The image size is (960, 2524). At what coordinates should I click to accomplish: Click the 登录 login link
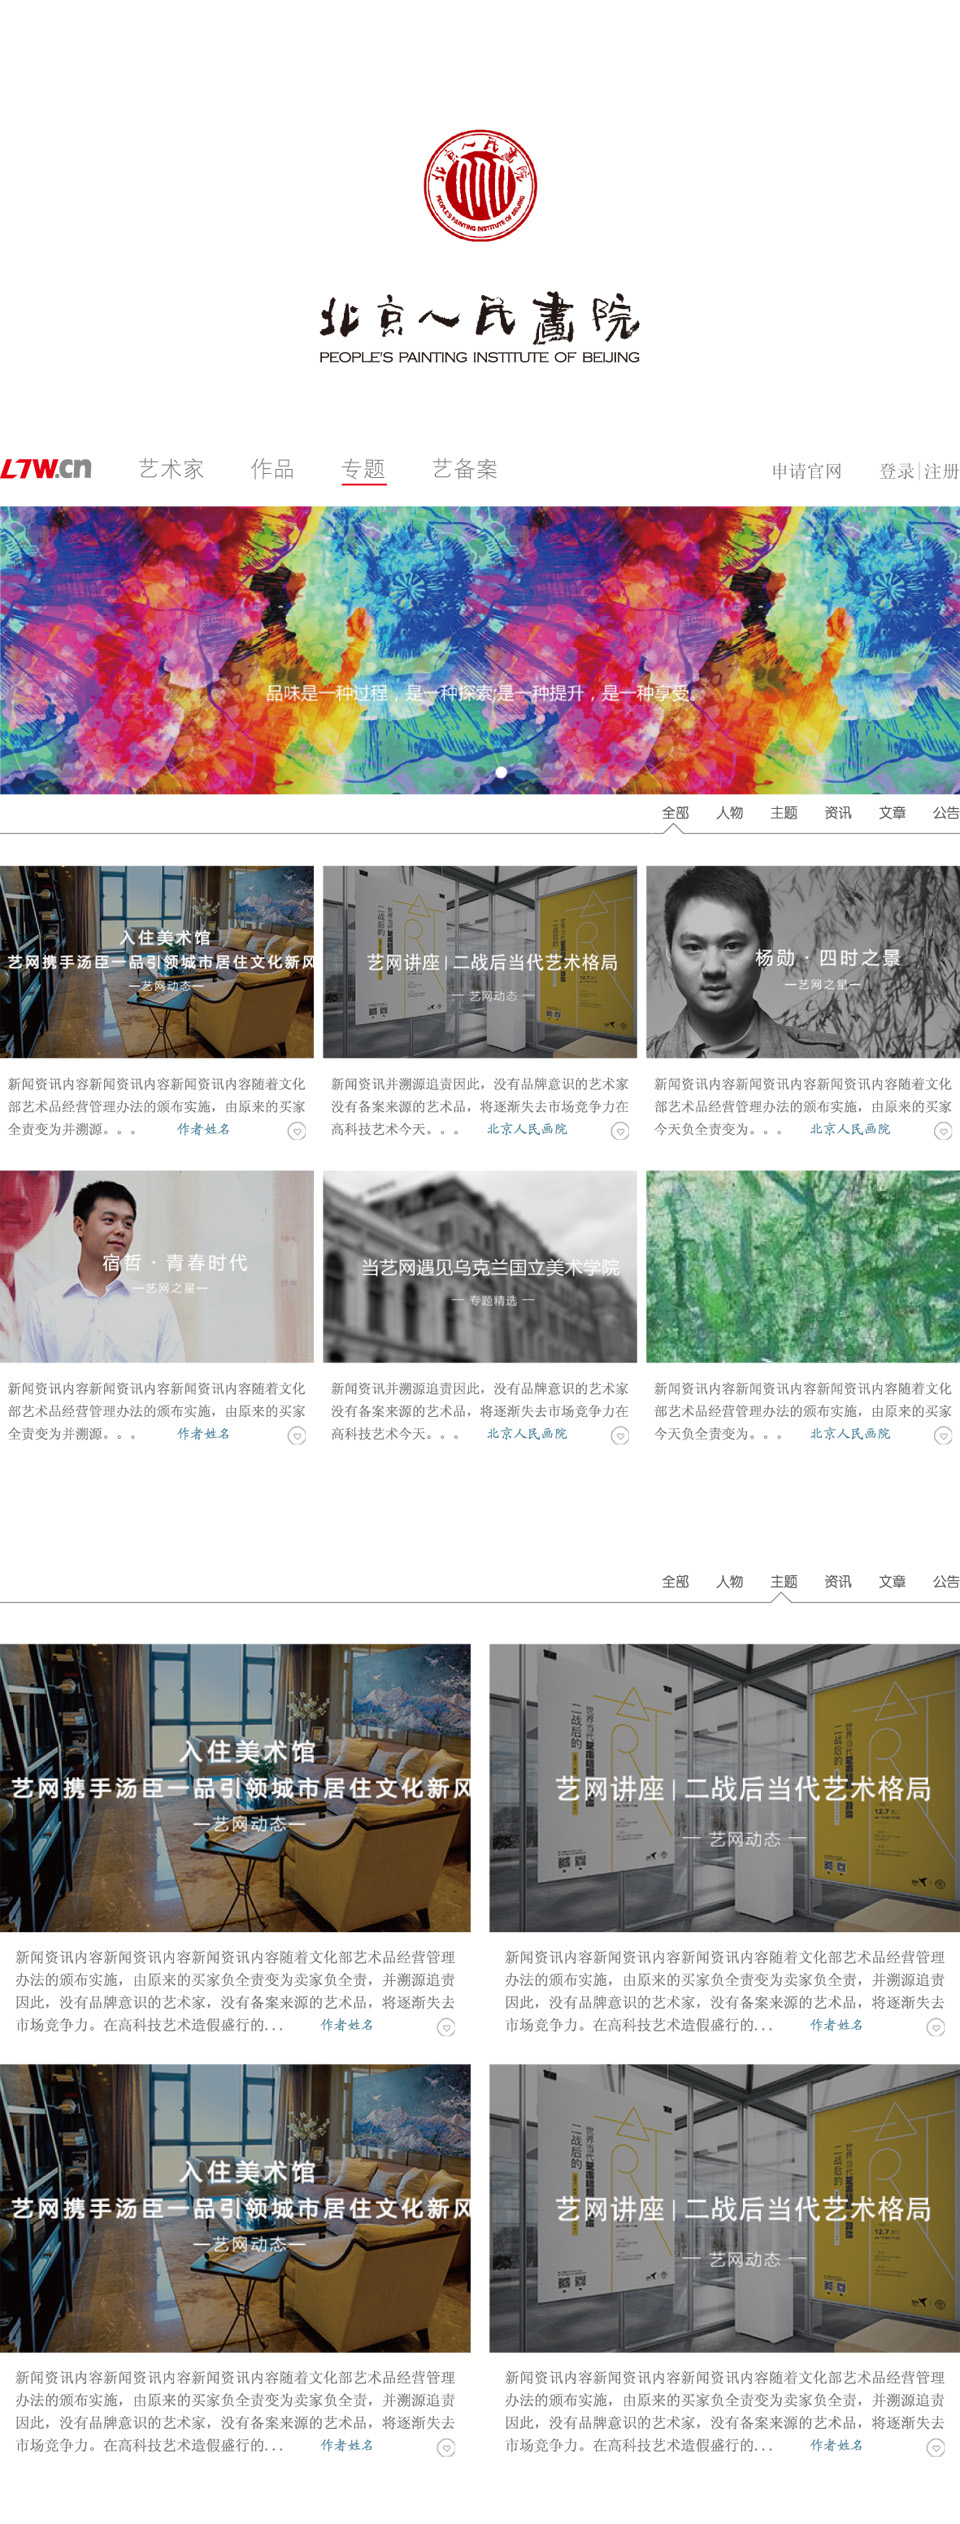click(896, 471)
